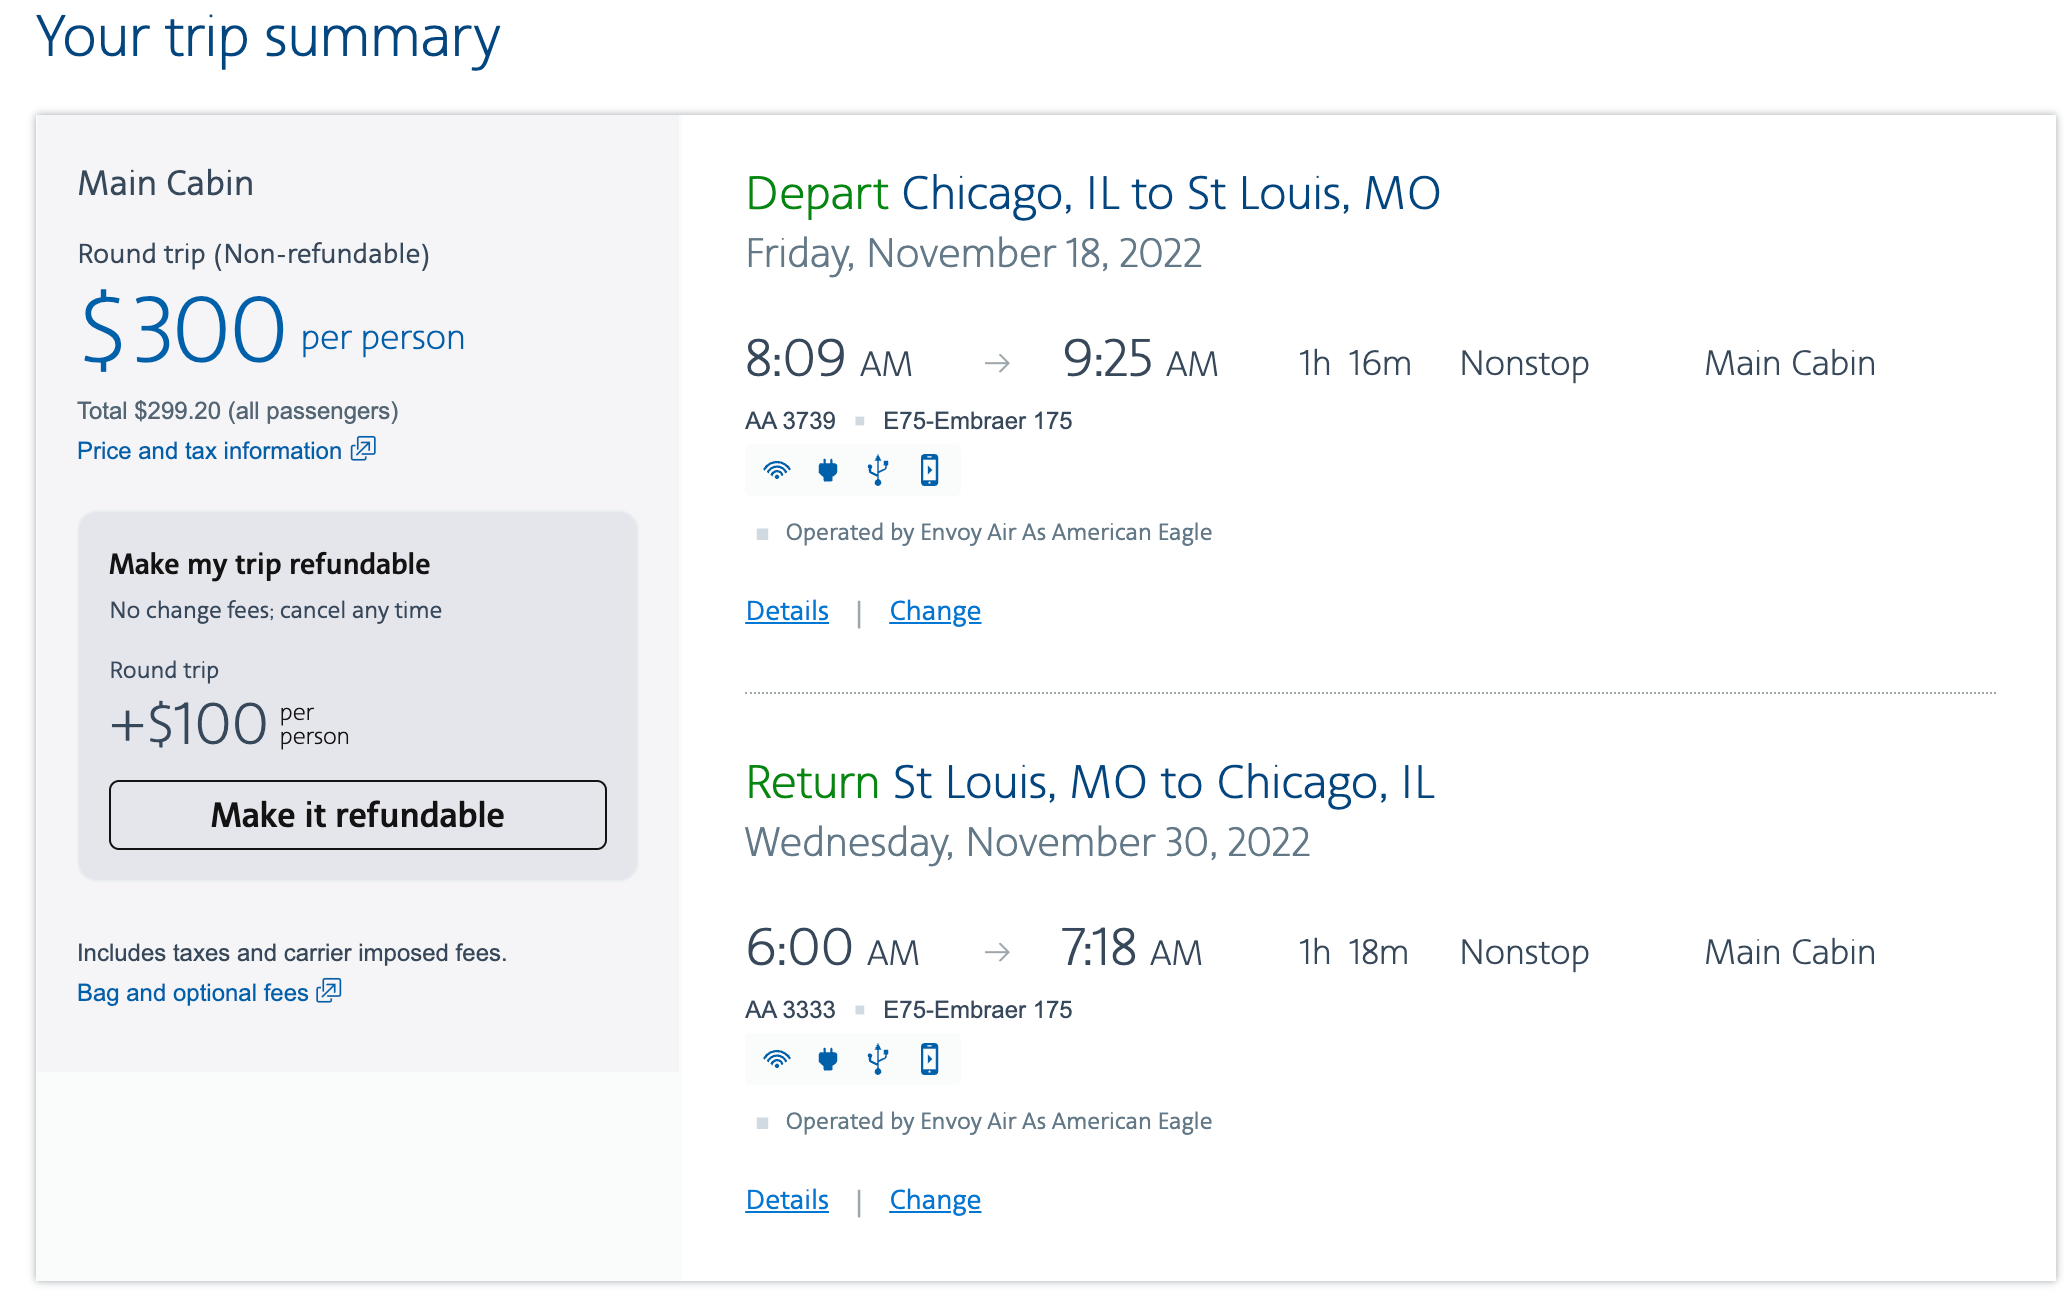Open the streaming entertainment icon on return flight
This screenshot has width=2070, height=1300.
coord(929,1059)
